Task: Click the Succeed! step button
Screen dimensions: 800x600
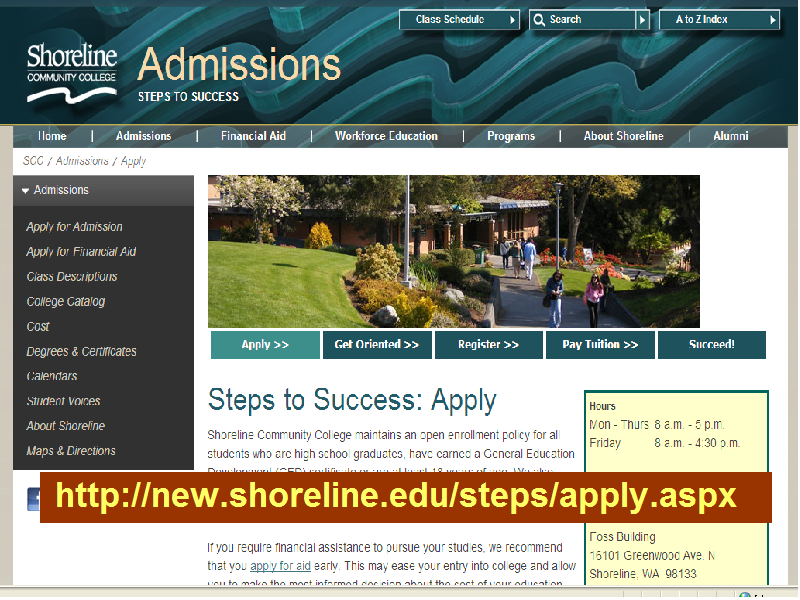Action: [x=712, y=345]
